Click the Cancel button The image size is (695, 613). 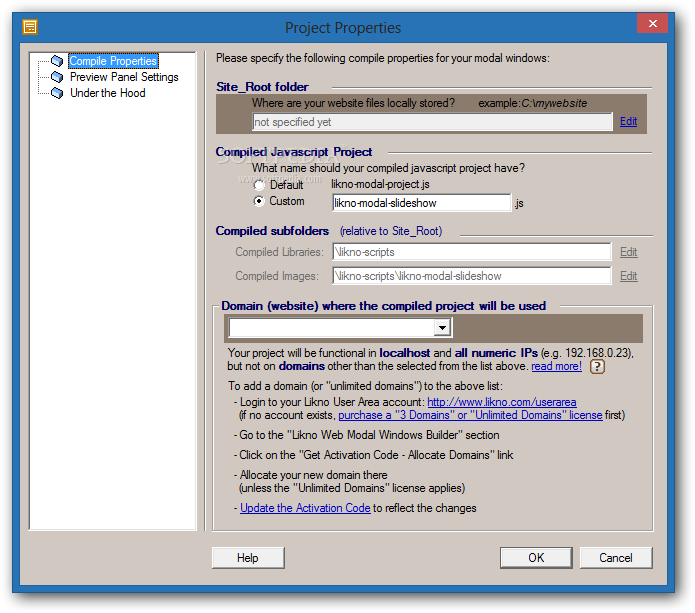616,558
